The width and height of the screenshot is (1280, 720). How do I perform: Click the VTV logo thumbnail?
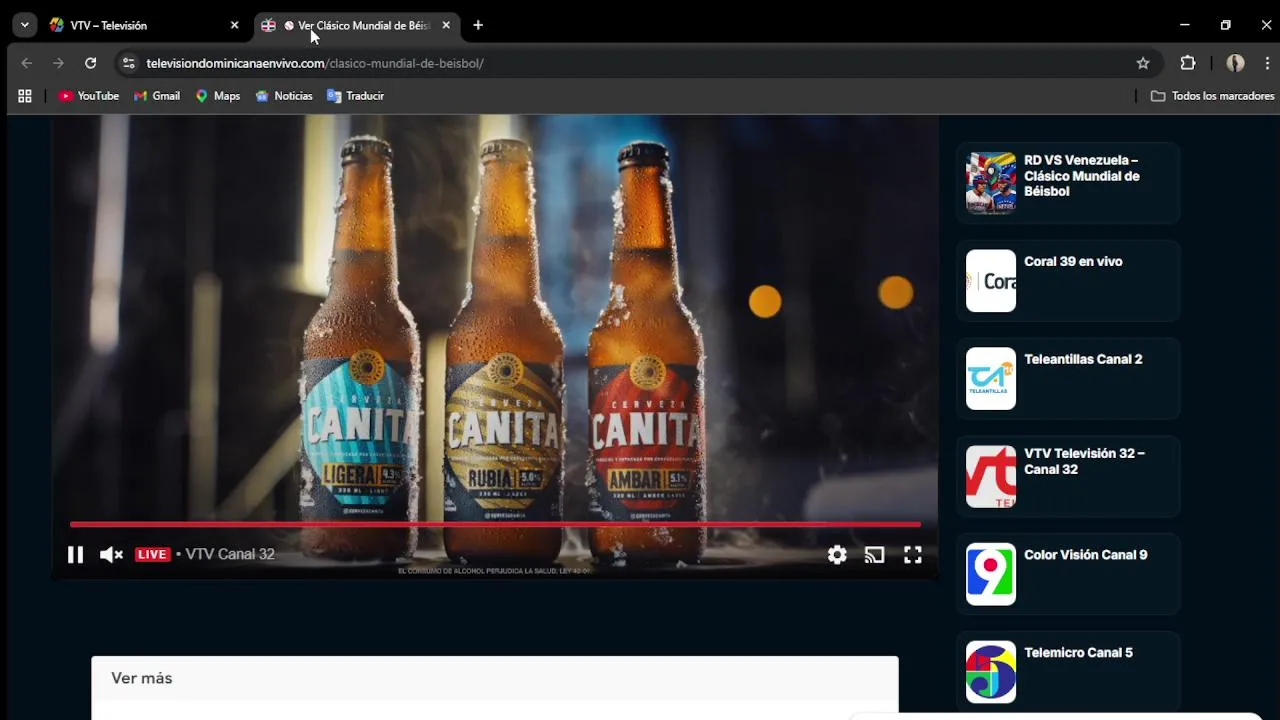click(991, 477)
